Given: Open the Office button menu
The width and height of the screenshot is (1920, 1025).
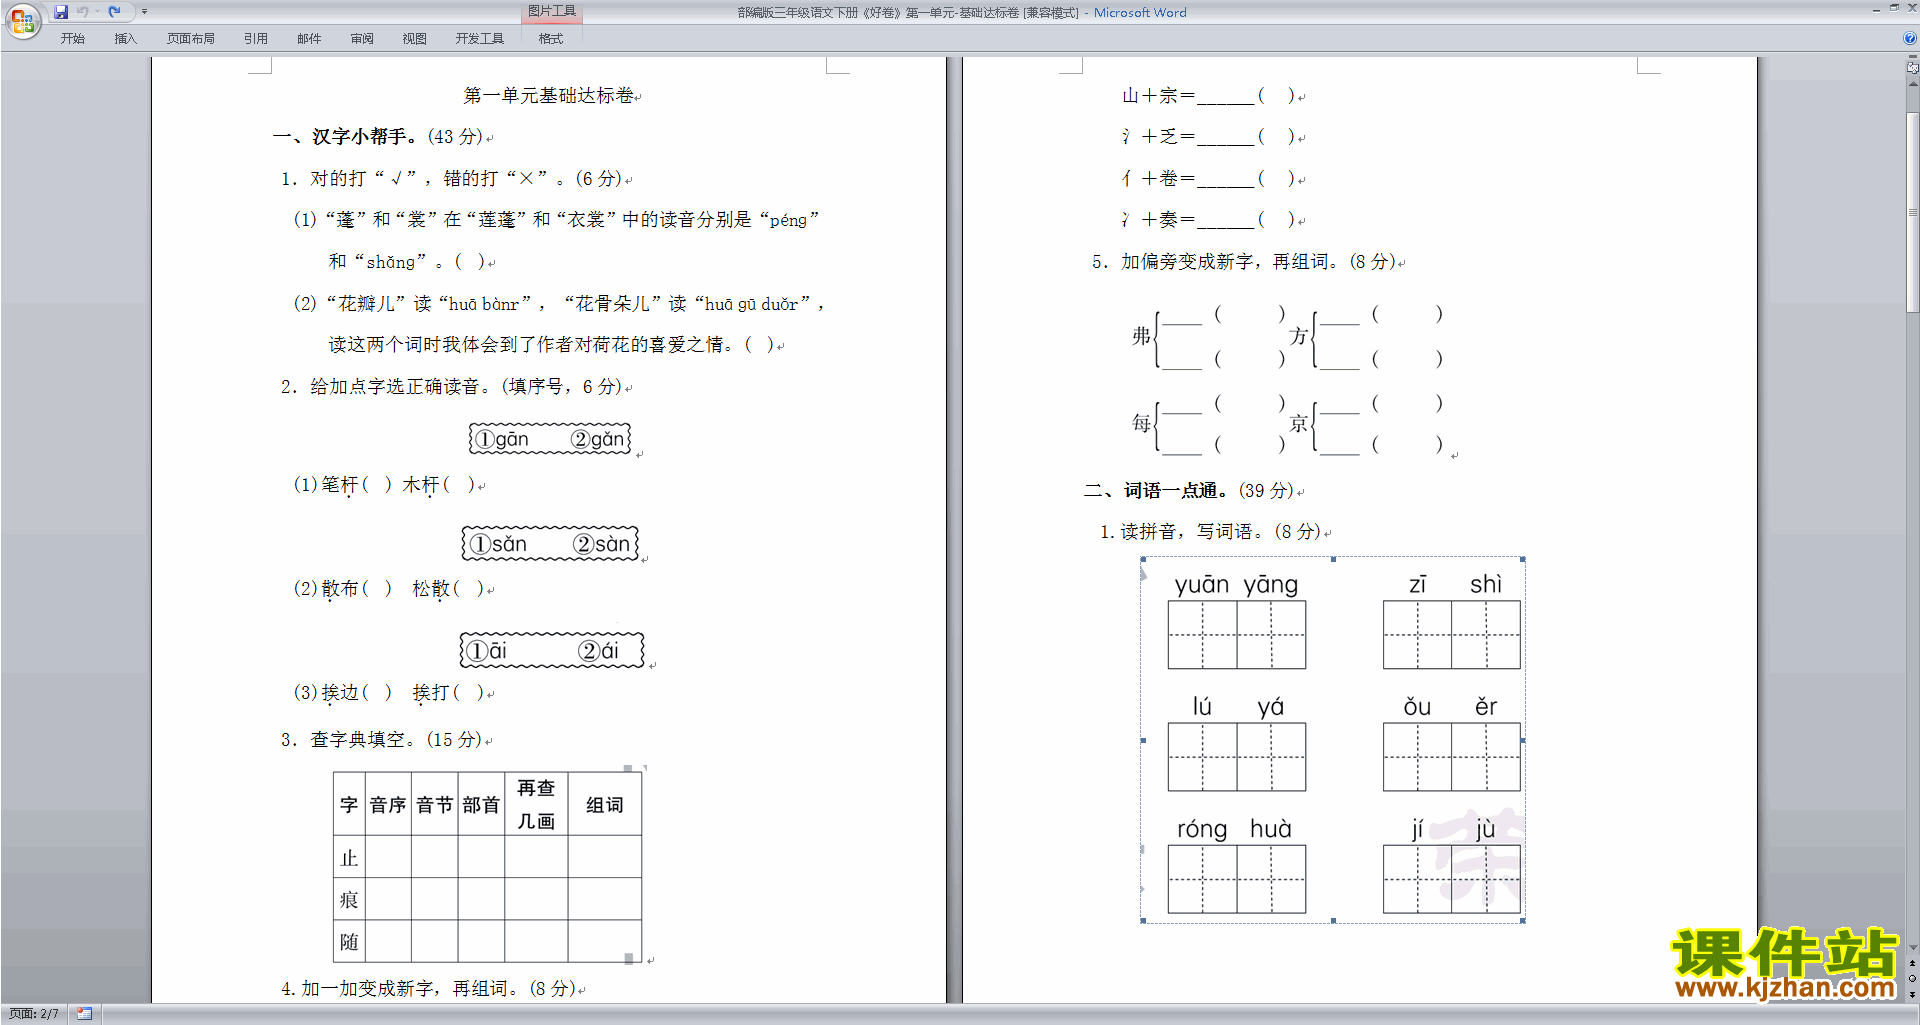Looking at the screenshot, I should point(22,20).
